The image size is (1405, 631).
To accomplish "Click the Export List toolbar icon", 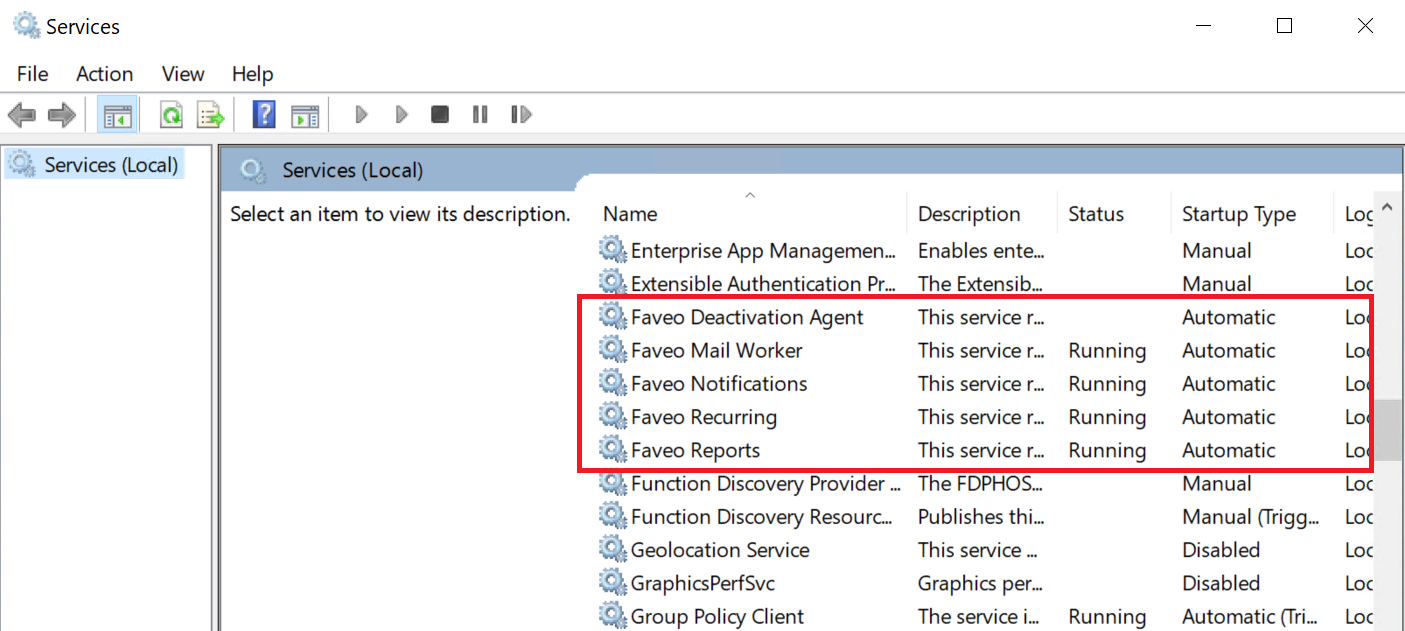I will click(x=210, y=115).
